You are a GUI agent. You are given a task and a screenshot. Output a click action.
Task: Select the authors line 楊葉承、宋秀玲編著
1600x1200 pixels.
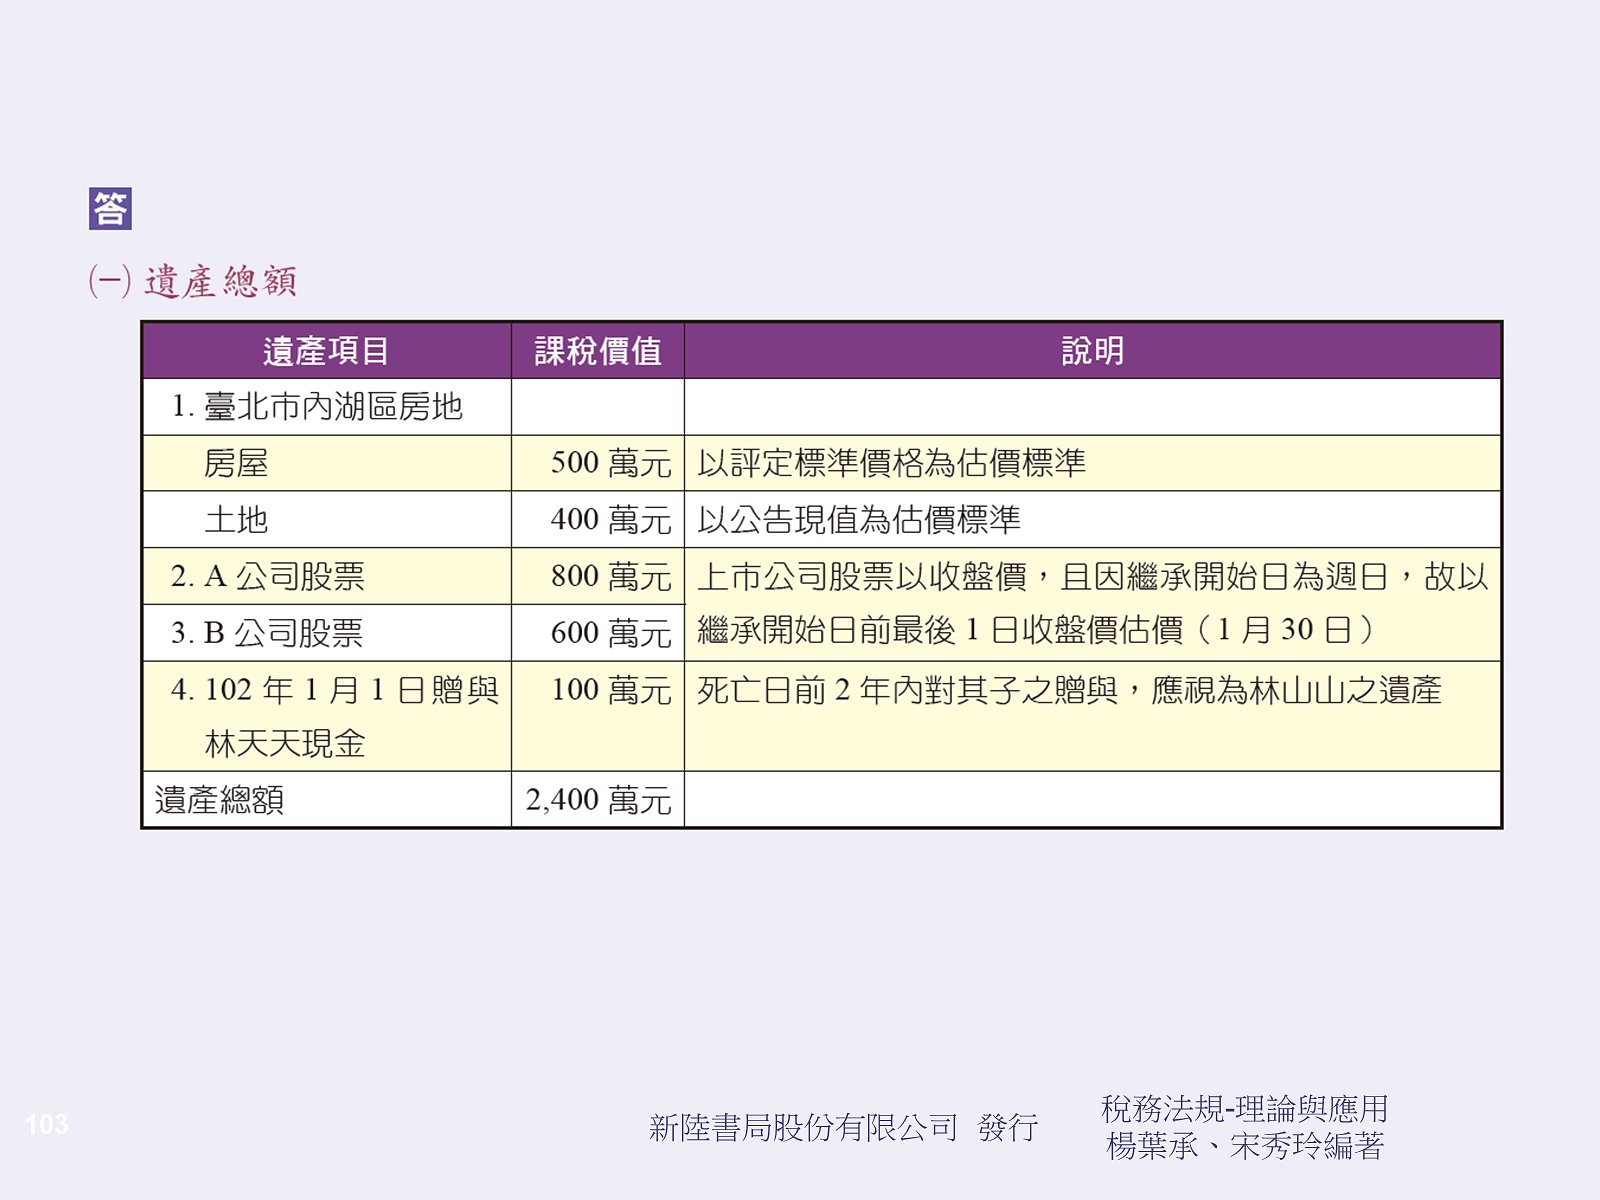pyautogui.click(x=1245, y=1146)
